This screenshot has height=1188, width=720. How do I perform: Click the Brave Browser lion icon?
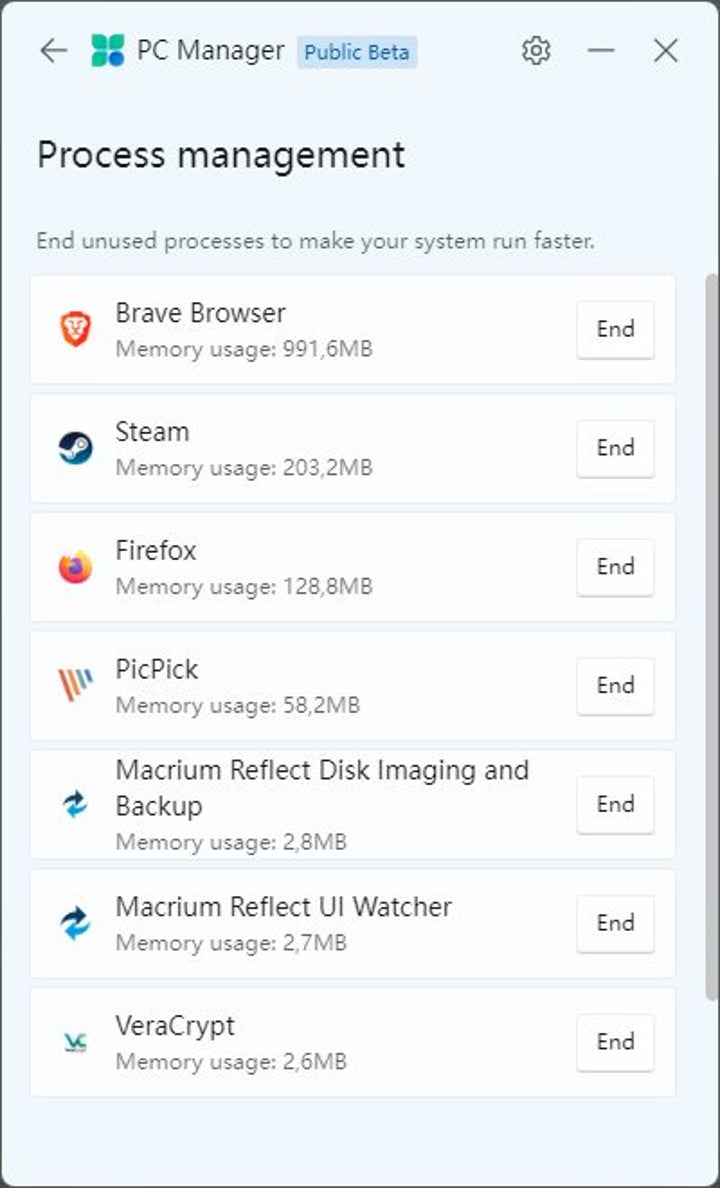75,329
